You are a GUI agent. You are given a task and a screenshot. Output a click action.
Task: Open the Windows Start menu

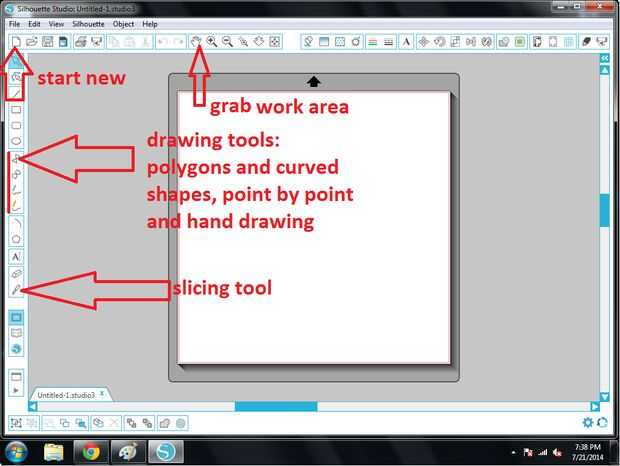tap(16, 452)
